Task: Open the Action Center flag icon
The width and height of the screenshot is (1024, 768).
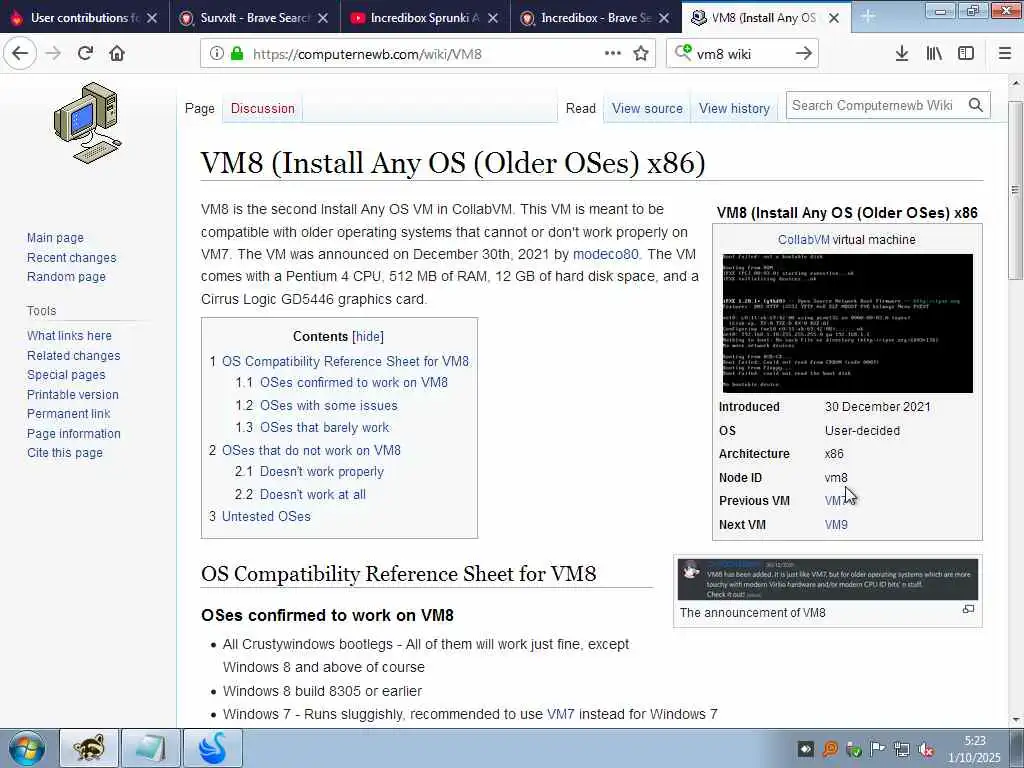Action: pyautogui.click(x=878, y=749)
